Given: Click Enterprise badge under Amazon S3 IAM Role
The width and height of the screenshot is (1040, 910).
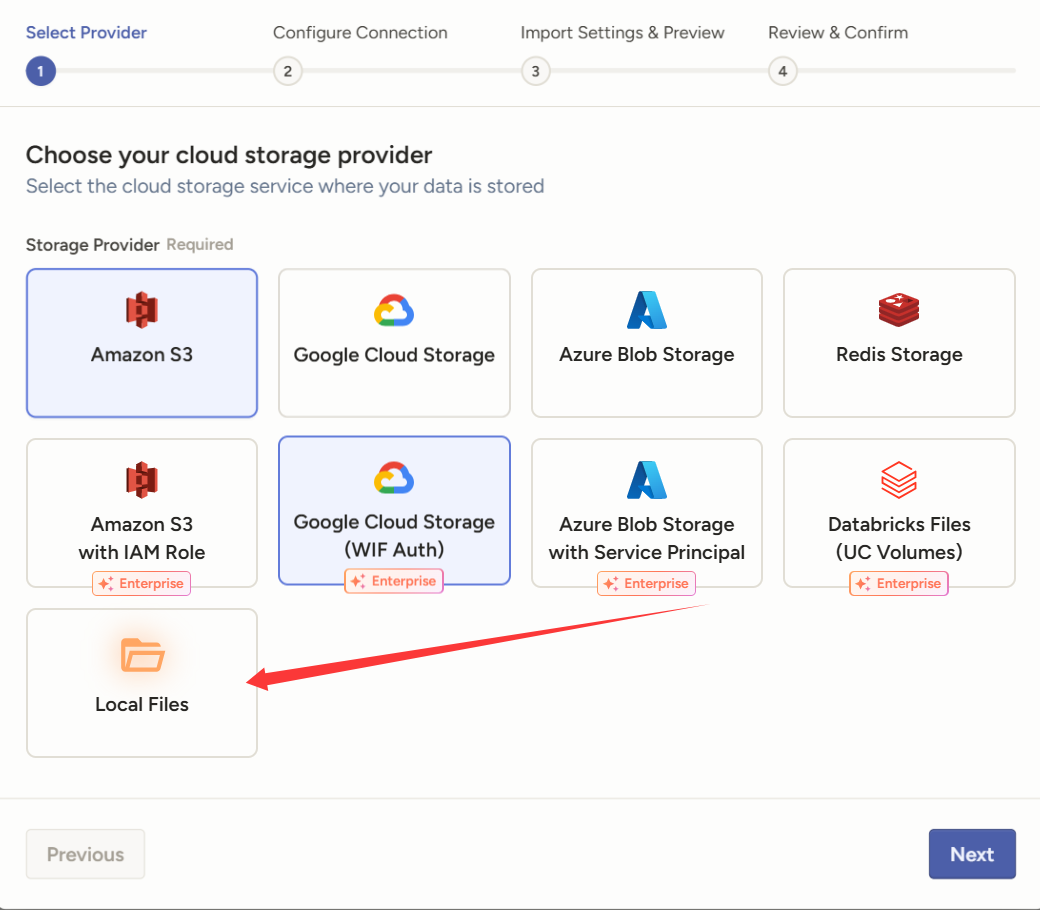Looking at the screenshot, I should pyautogui.click(x=141, y=584).
